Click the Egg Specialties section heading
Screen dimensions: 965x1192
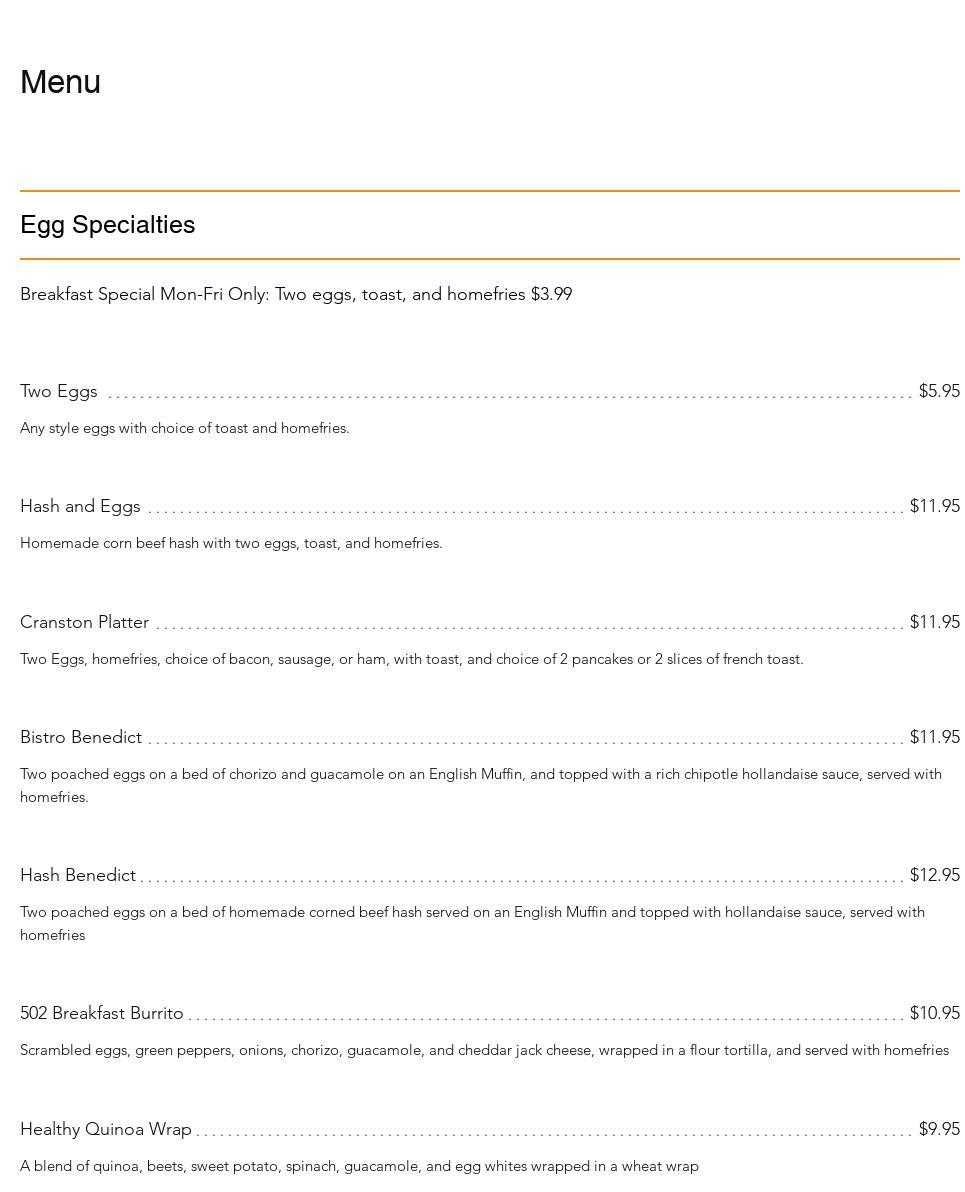(x=107, y=225)
